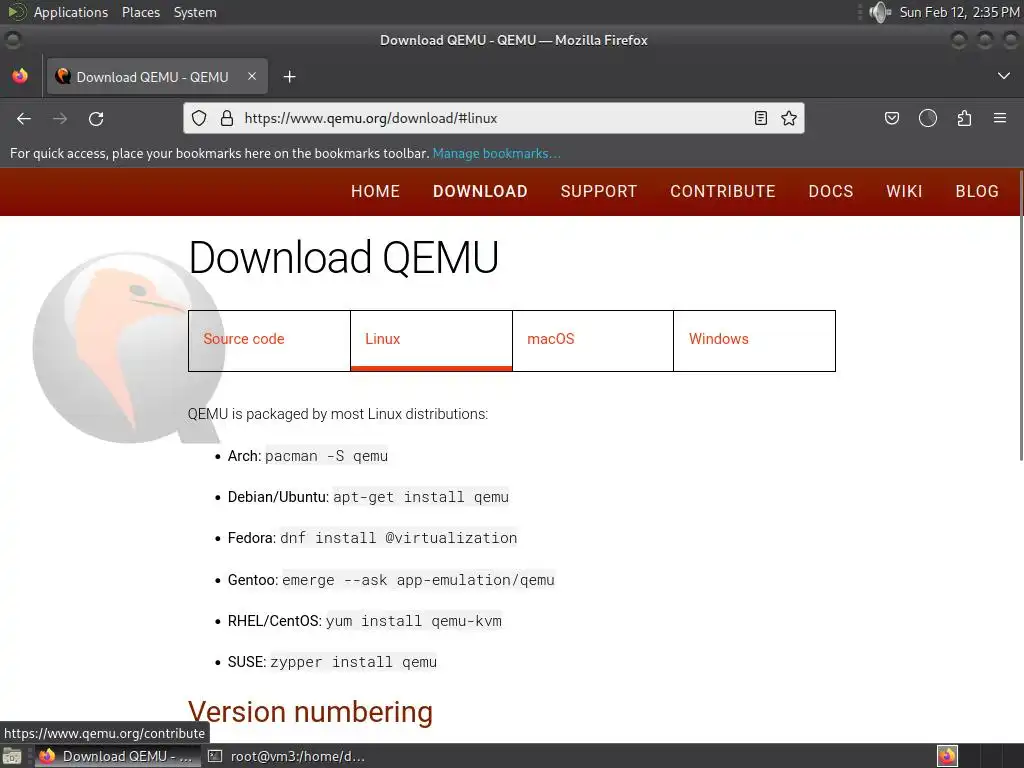Open DOWNLOAD in site navigation

tap(480, 191)
